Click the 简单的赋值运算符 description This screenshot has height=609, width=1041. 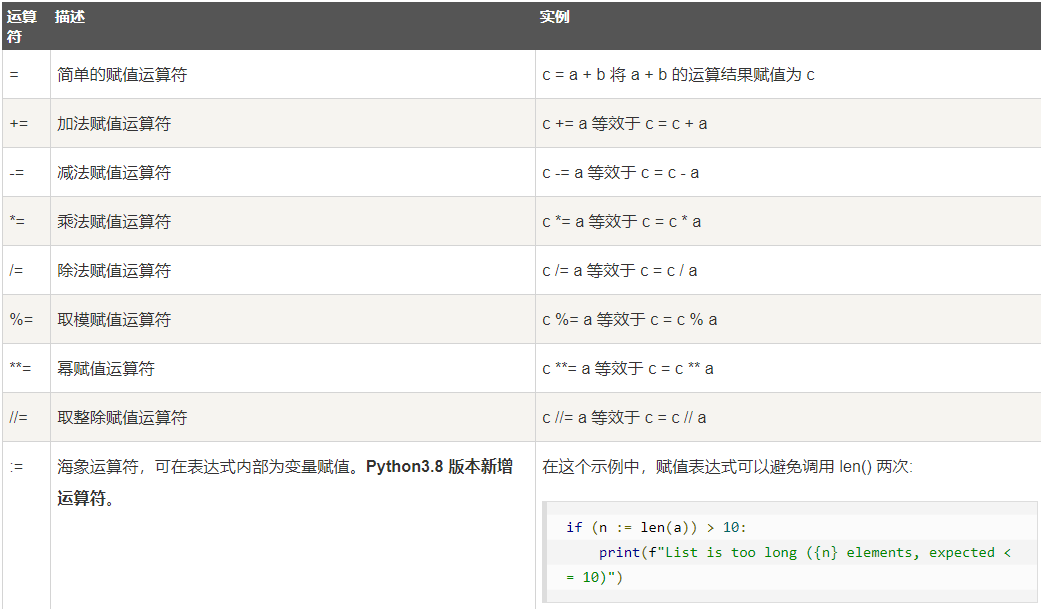(122, 74)
